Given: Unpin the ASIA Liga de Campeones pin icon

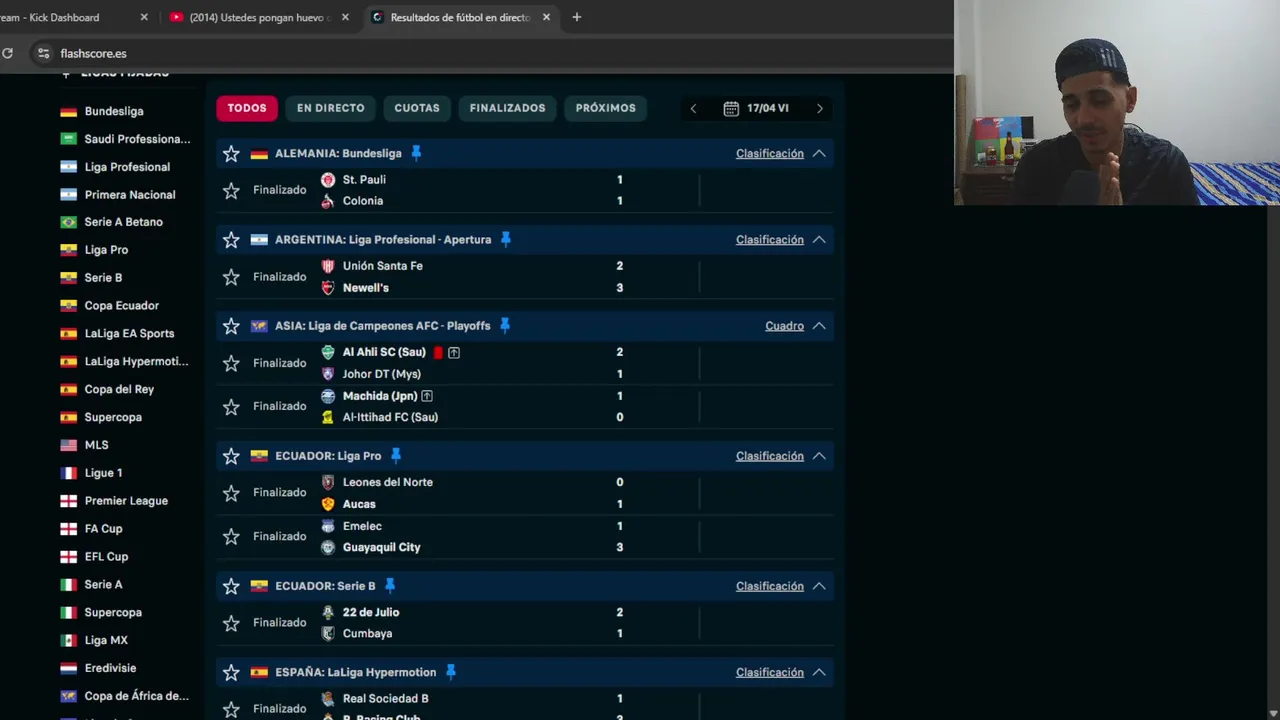Looking at the screenshot, I should coord(505,325).
